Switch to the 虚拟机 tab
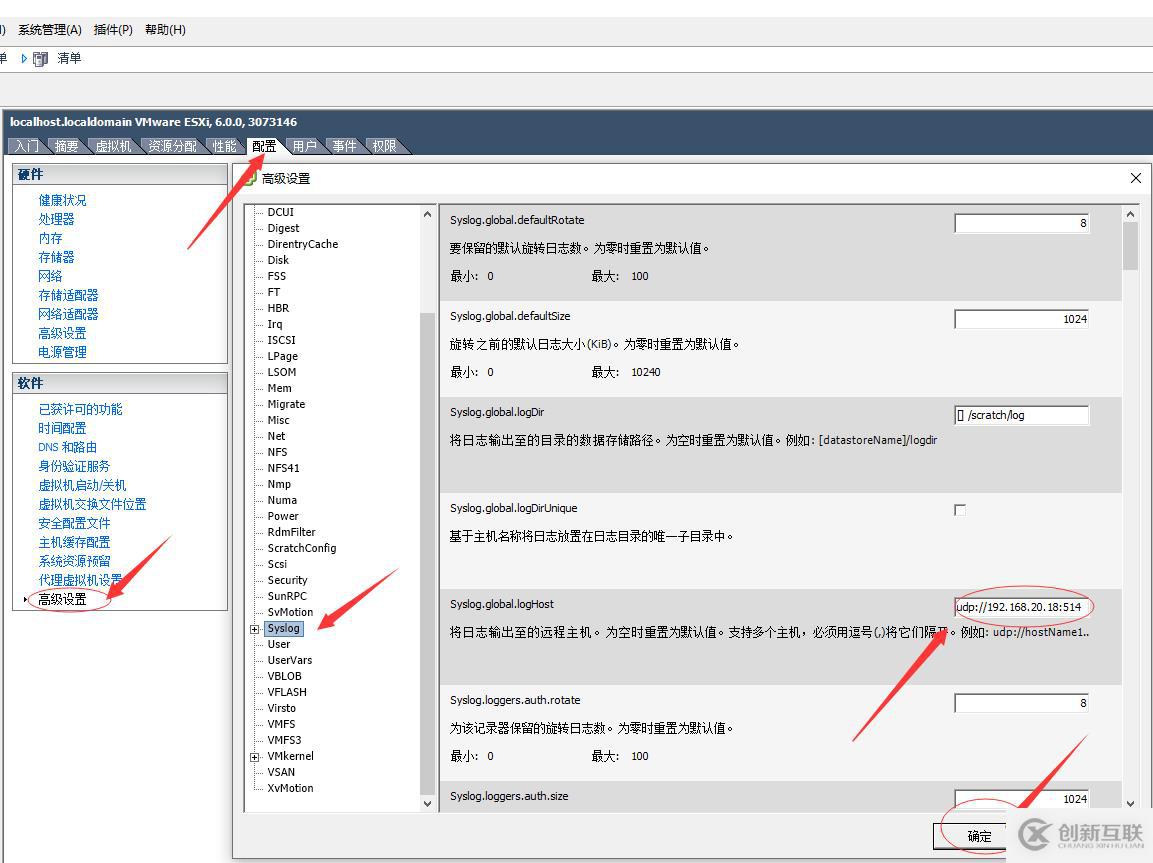 pos(113,146)
